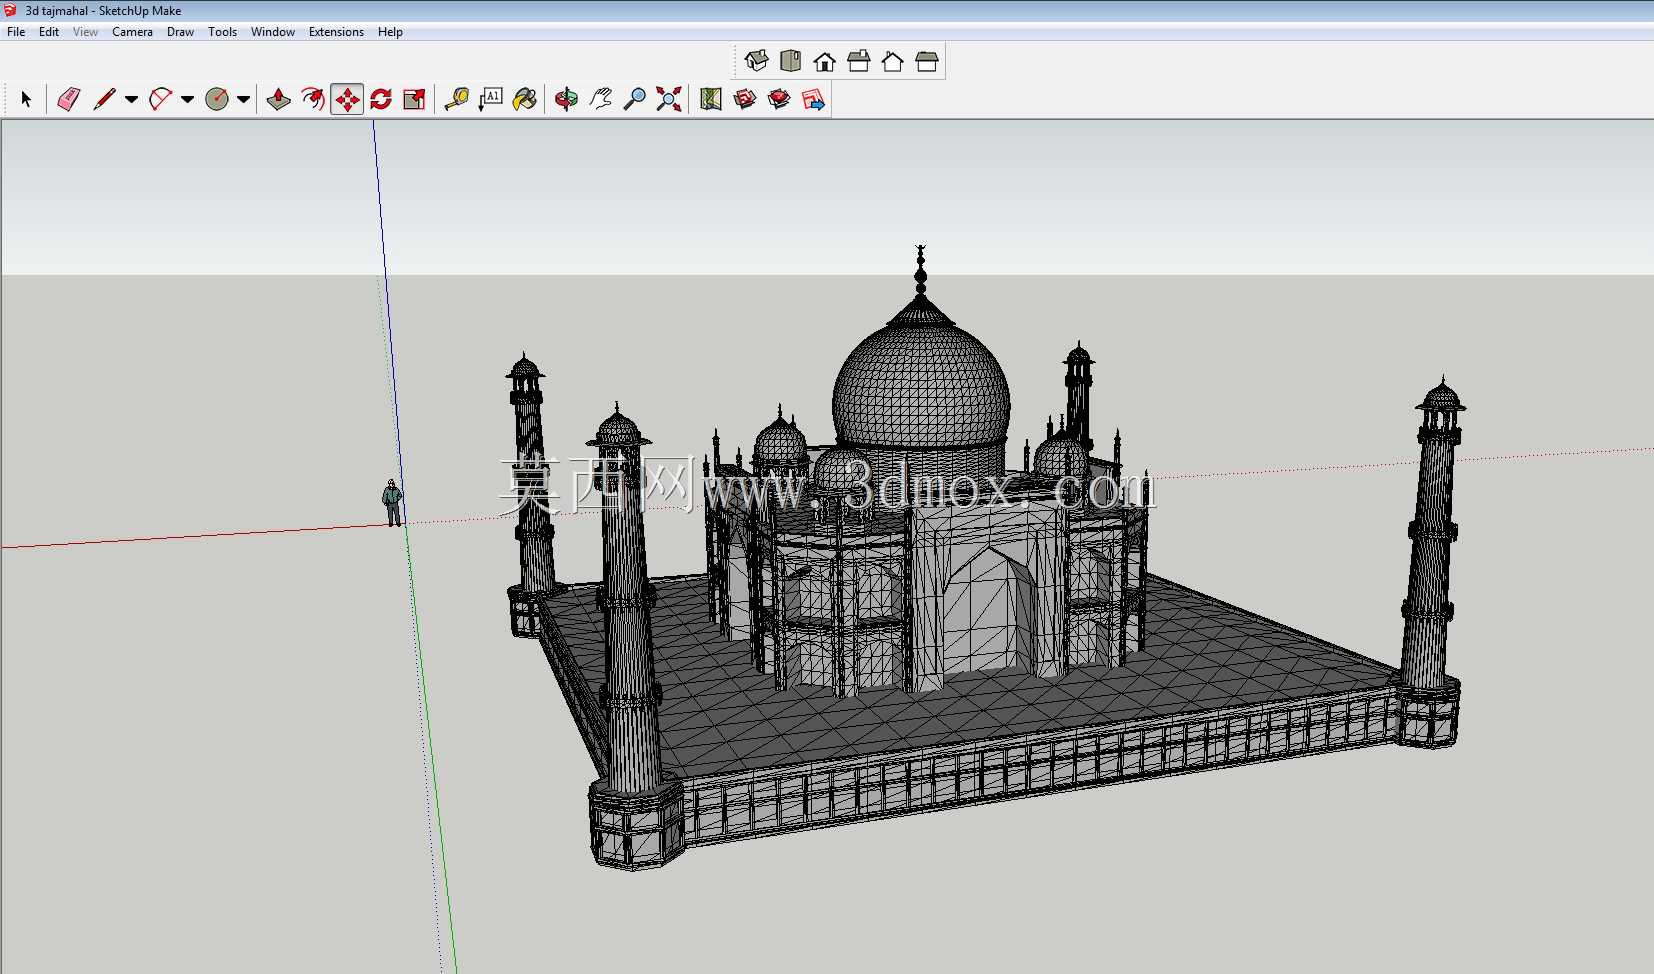Click the SketchUp logo in the title bar
Image resolution: width=1654 pixels, height=974 pixels.
11,10
